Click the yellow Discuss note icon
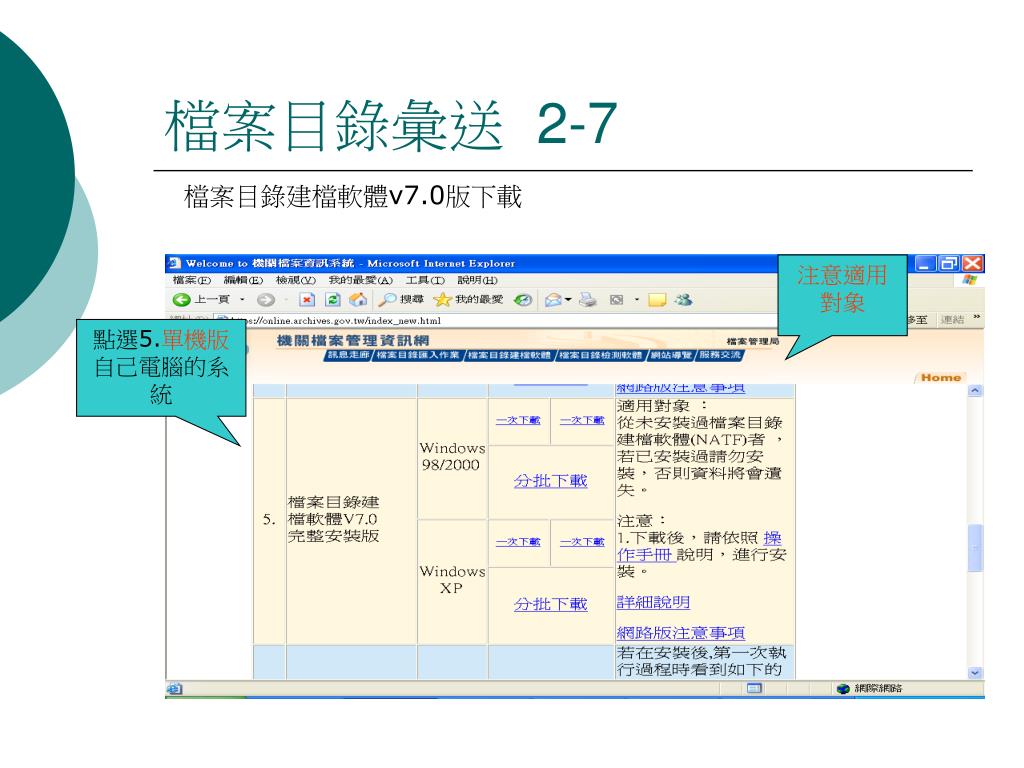Viewport: 1024px width, 768px height. [657, 300]
